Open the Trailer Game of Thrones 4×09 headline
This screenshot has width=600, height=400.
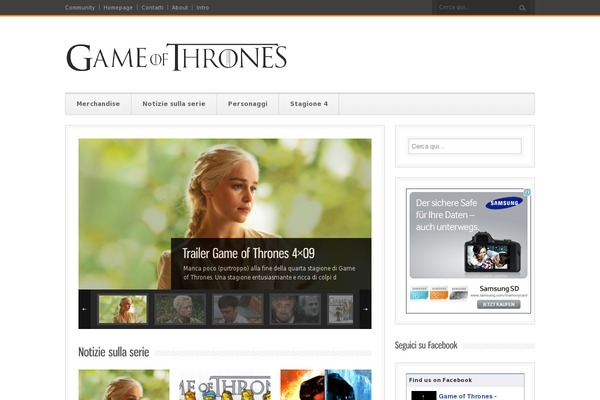(x=248, y=253)
